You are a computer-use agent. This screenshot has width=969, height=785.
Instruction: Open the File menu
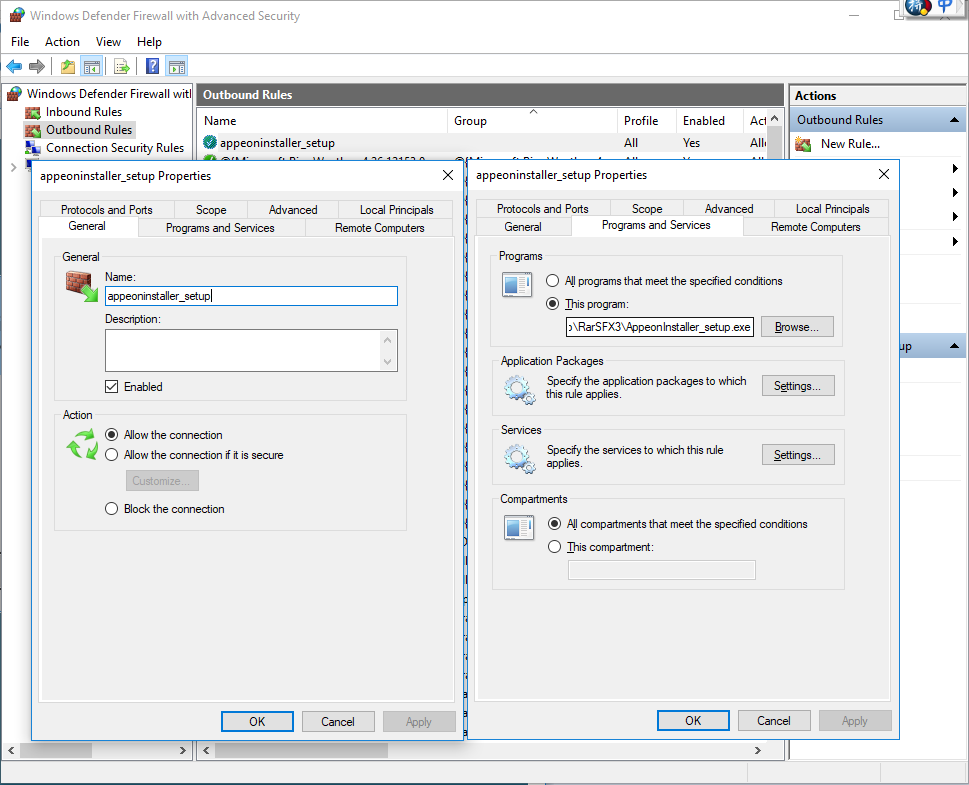[20, 41]
